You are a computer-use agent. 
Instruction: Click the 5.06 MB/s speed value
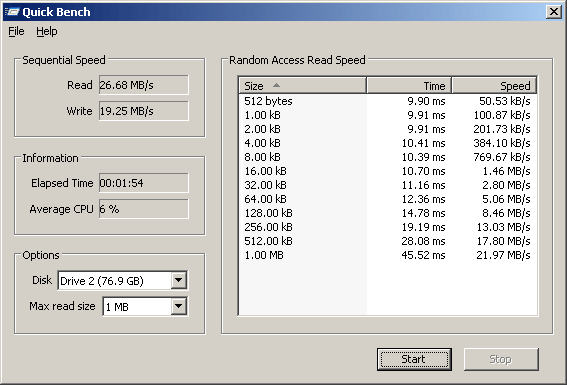506,199
